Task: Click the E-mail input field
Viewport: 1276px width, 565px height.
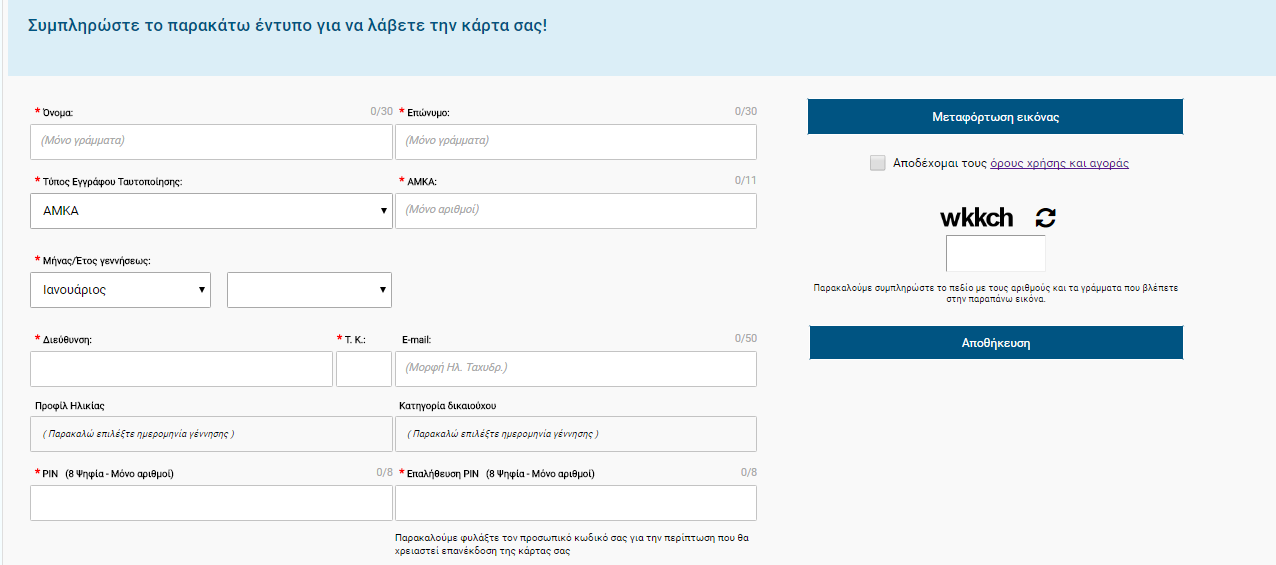Action: click(576, 369)
